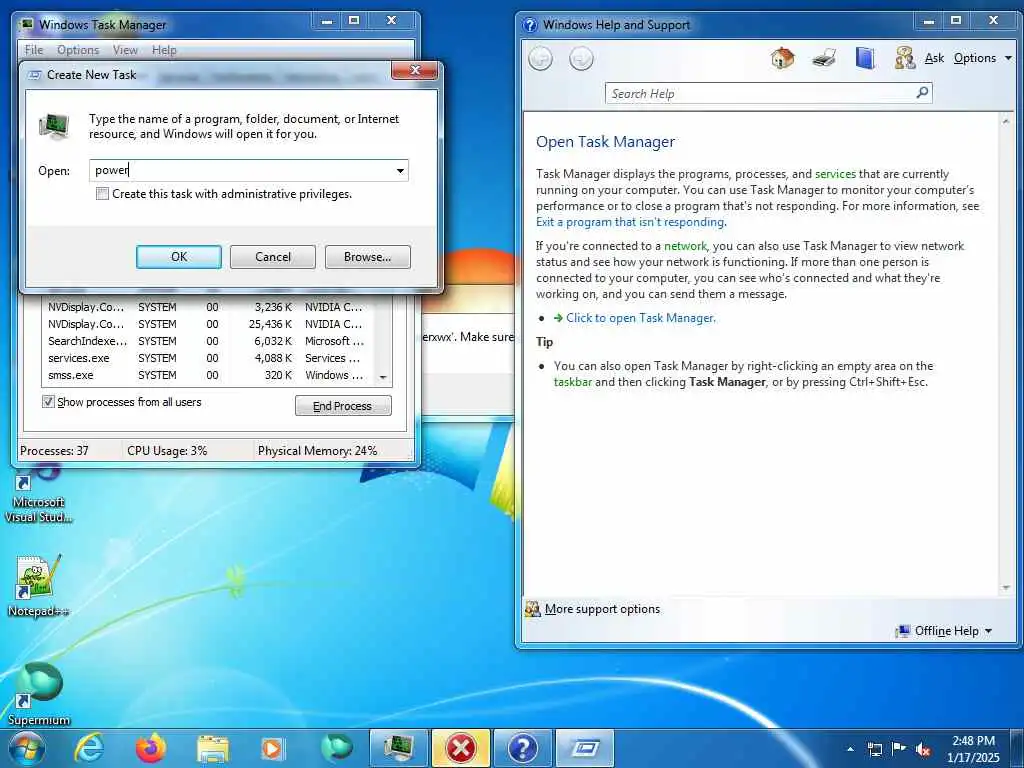Open Task Manager View menu
This screenshot has height=768, width=1024.
tap(125, 50)
